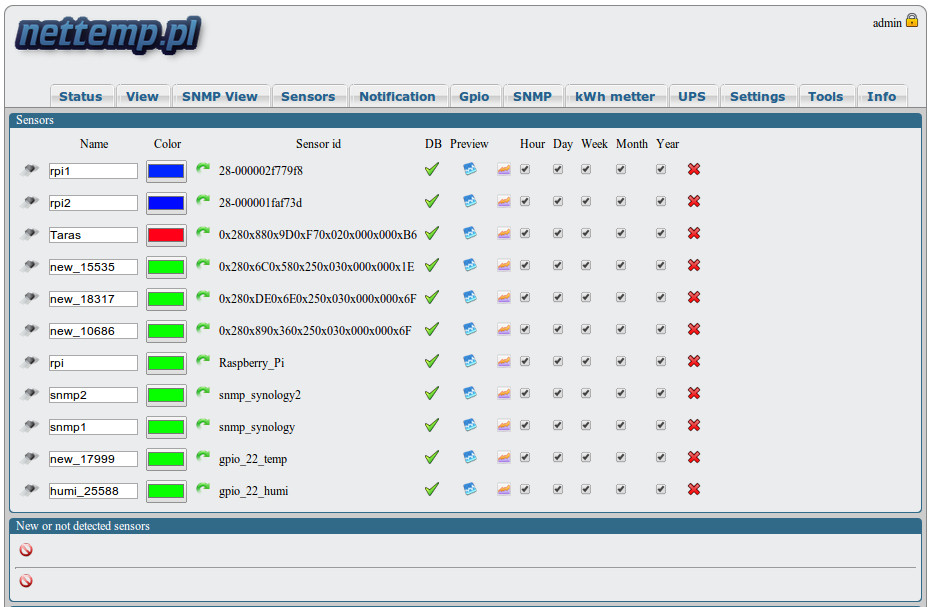Toggle Week checkbox for snmp2
This screenshot has width=933, height=607.
[x=586, y=393]
